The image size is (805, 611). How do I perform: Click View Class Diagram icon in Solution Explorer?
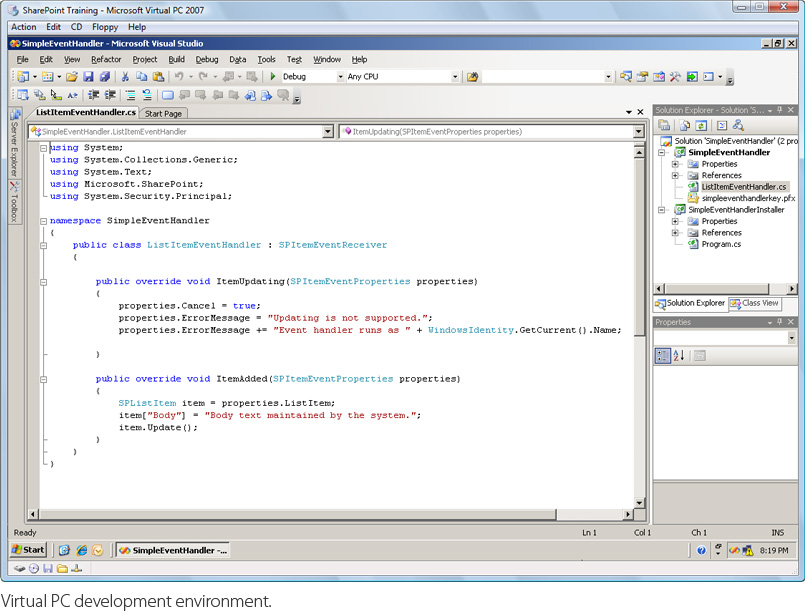point(738,125)
